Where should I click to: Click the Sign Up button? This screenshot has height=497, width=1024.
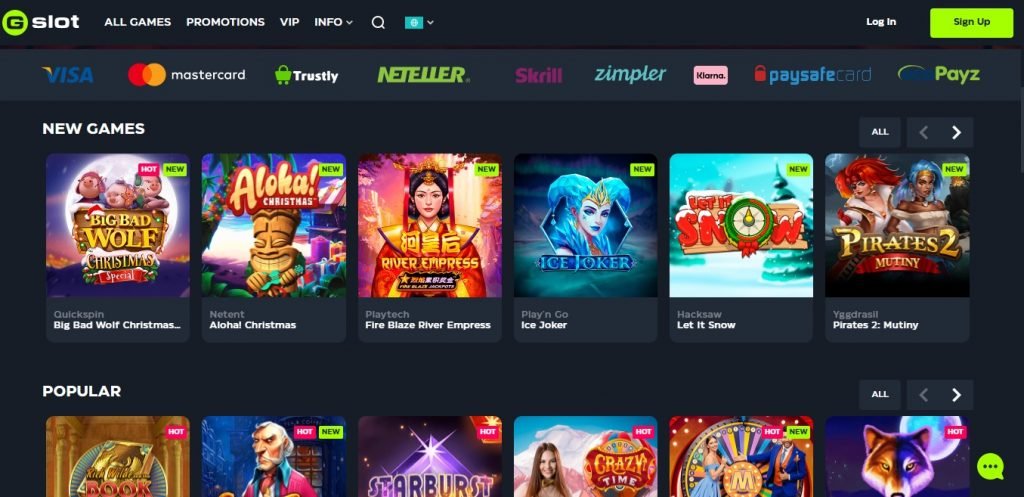click(x=972, y=22)
